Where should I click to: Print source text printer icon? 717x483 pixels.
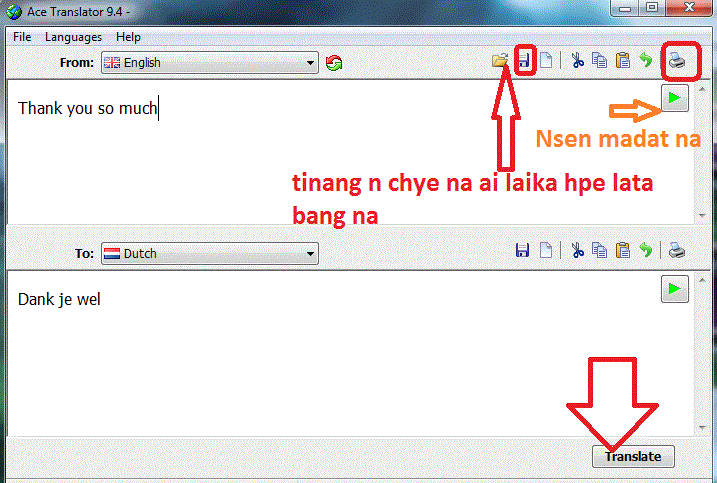click(x=677, y=60)
